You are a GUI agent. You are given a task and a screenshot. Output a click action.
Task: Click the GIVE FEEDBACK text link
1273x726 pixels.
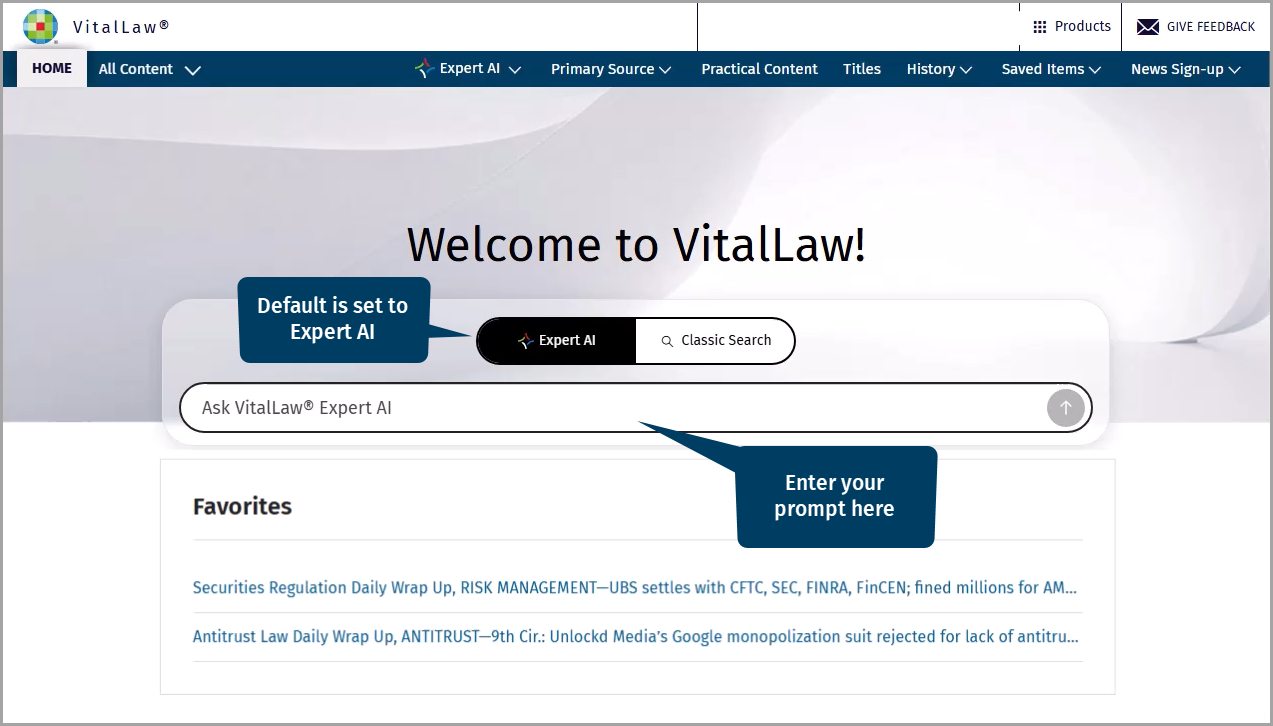point(1210,27)
